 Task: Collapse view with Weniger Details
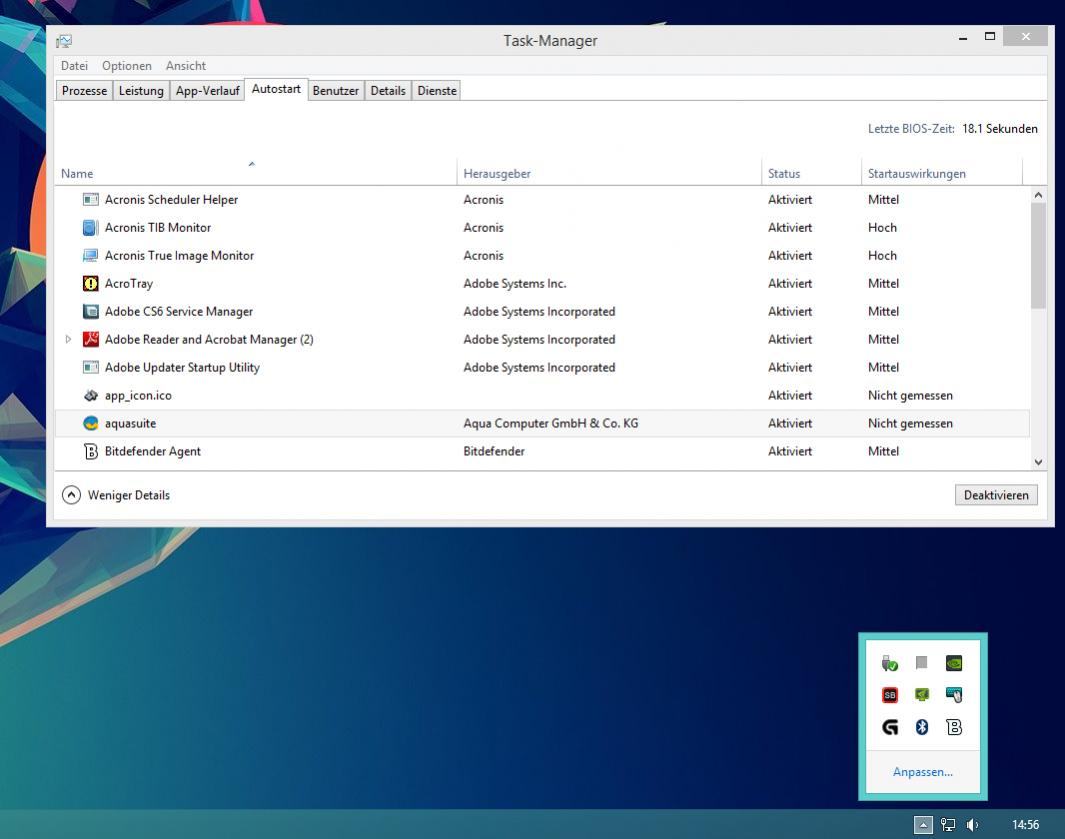[116, 495]
